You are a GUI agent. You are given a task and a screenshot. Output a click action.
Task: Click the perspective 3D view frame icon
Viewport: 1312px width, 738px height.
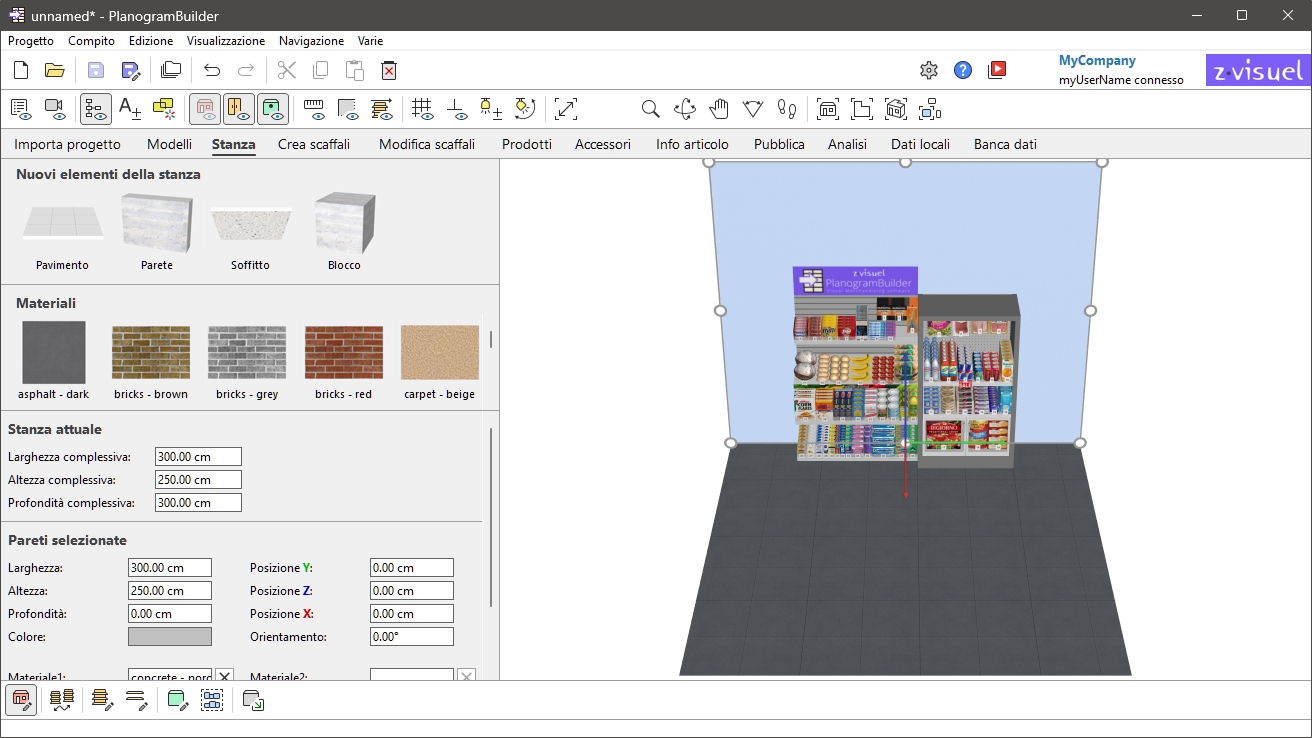click(896, 109)
